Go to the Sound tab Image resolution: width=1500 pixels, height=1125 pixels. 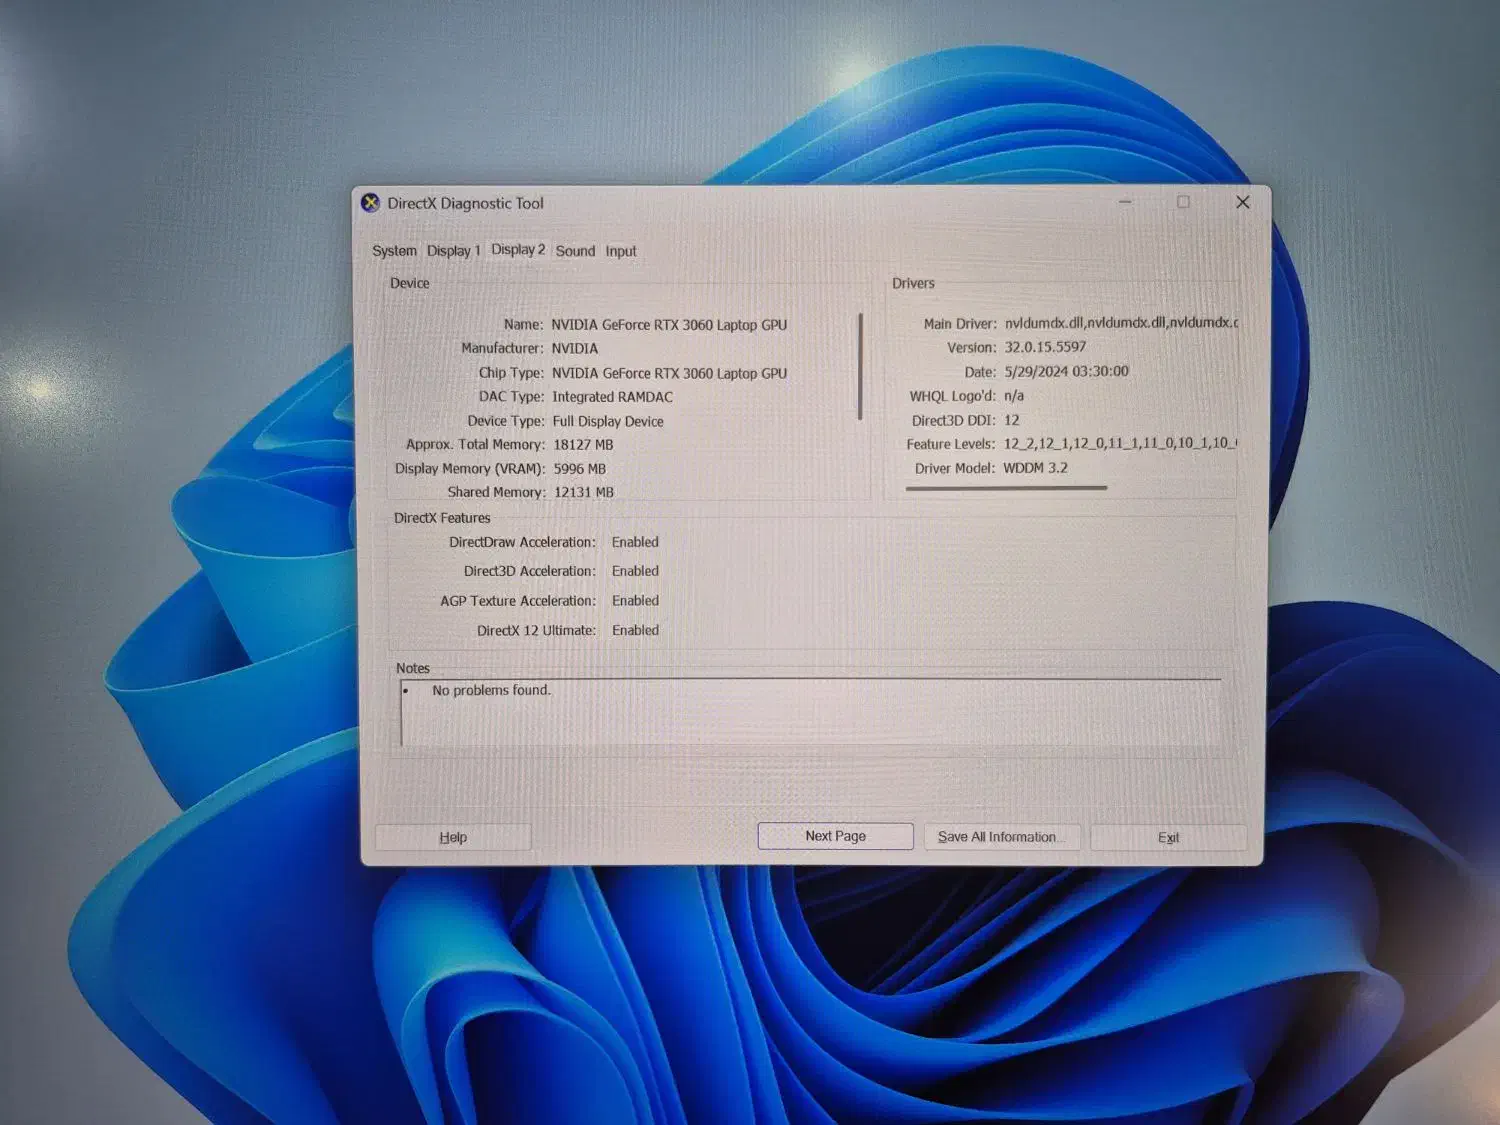(575, 251)
